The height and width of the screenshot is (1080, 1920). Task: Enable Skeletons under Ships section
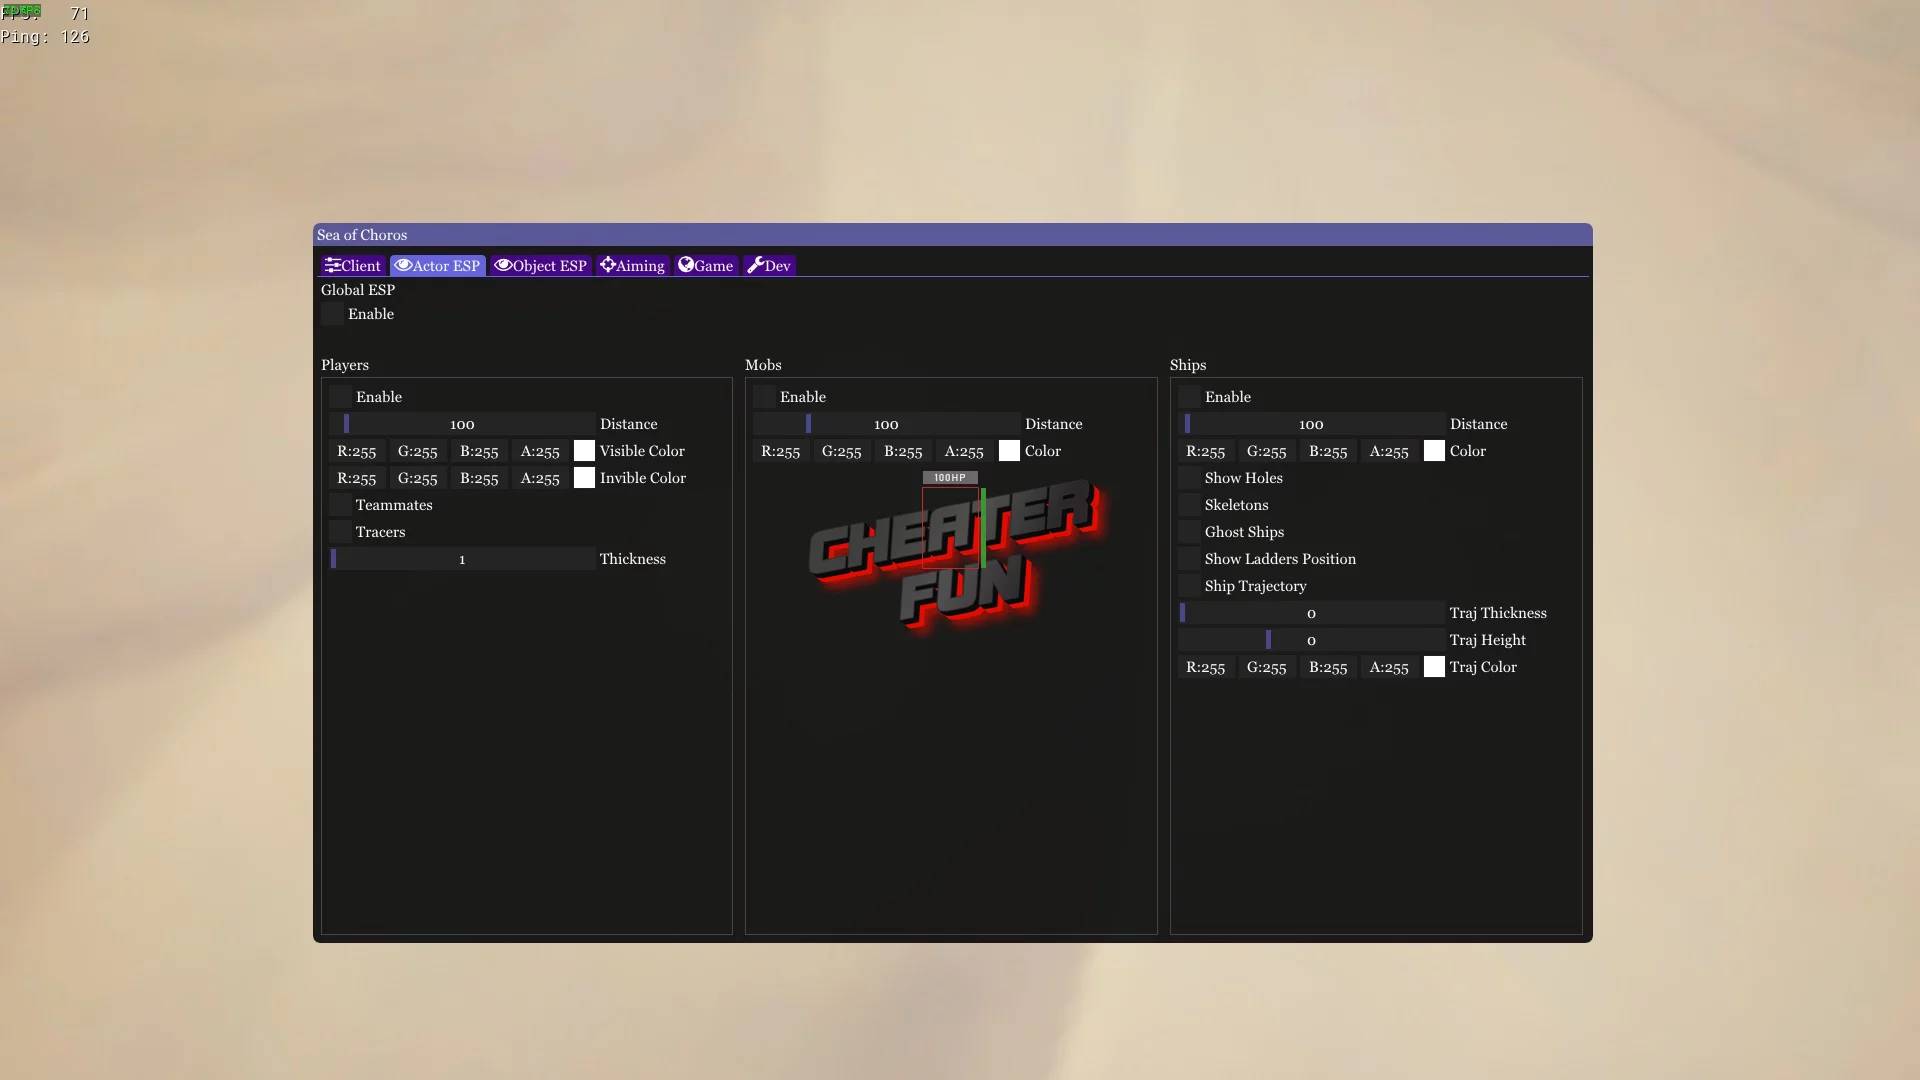click(1188, 506)
